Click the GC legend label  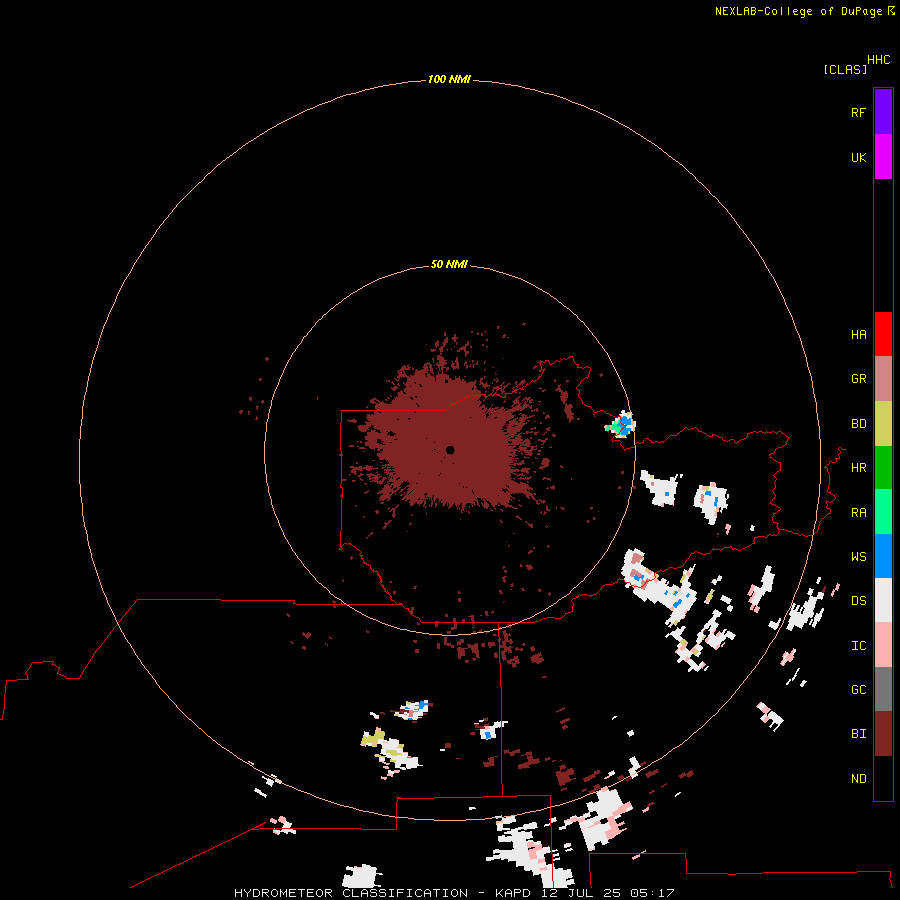(x=858, y=690)
